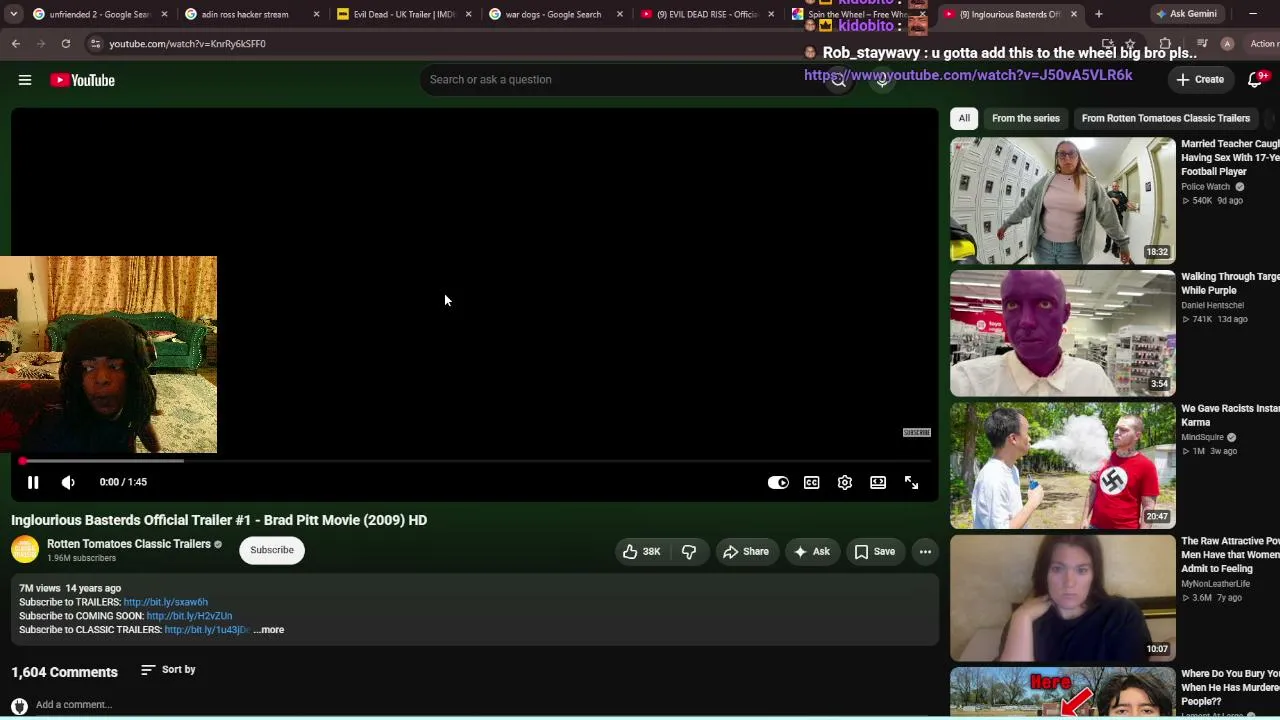Pause the trailer with the pause button
The image size is (1280, 720).
[x=33, y=482]
